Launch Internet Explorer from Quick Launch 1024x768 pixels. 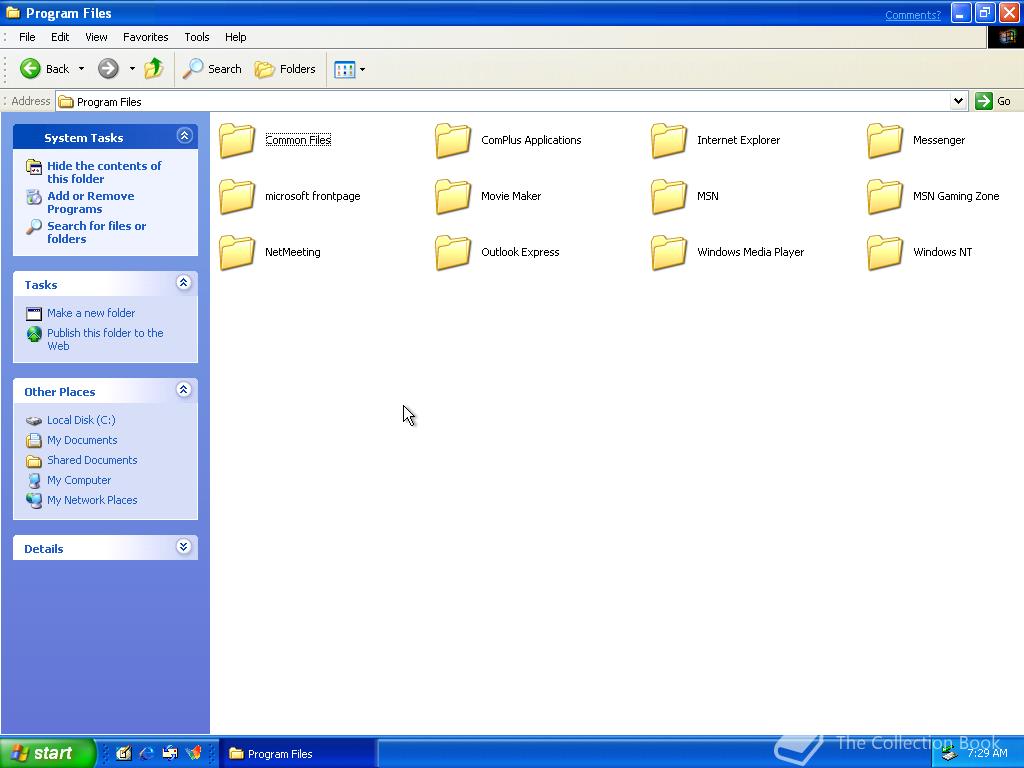(x=147, y=754)
